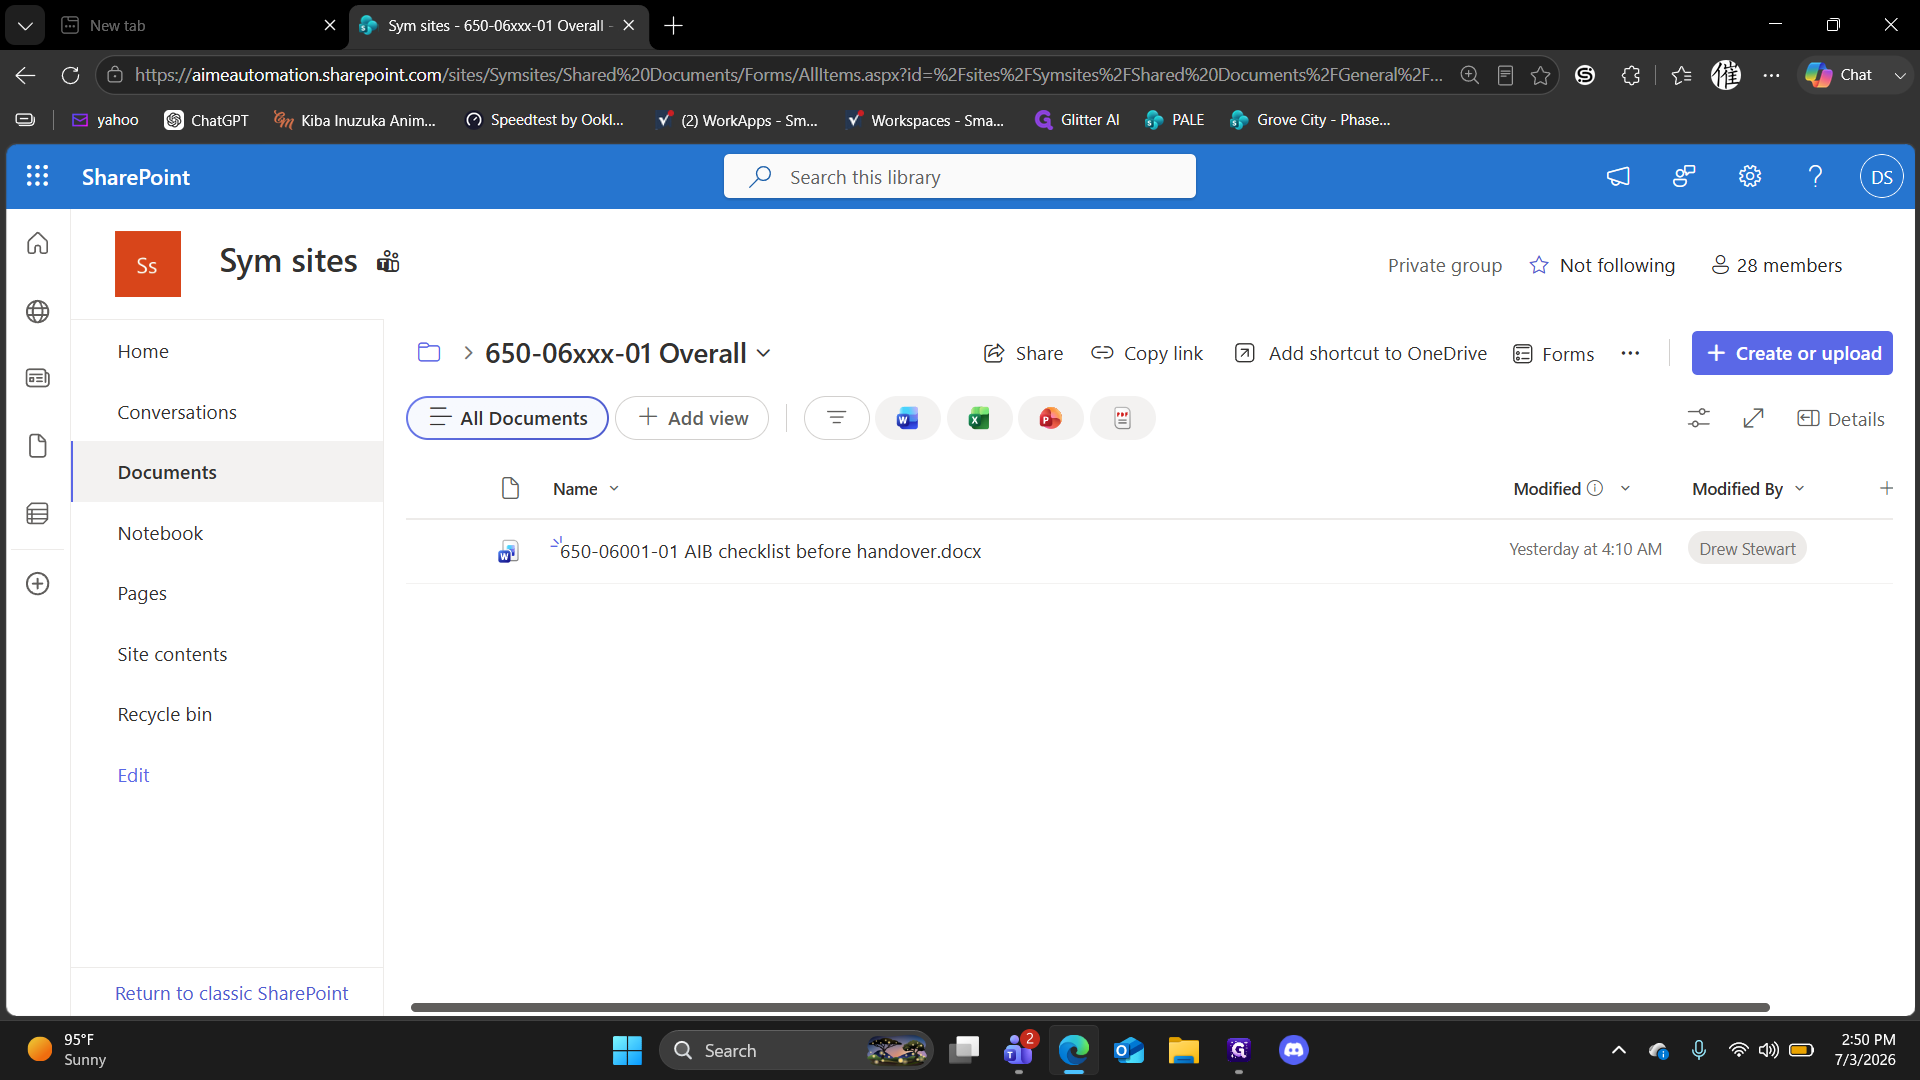Toggle favorite star for this page
This screenshot has width=1920, height=1080.
[1540, 75]
